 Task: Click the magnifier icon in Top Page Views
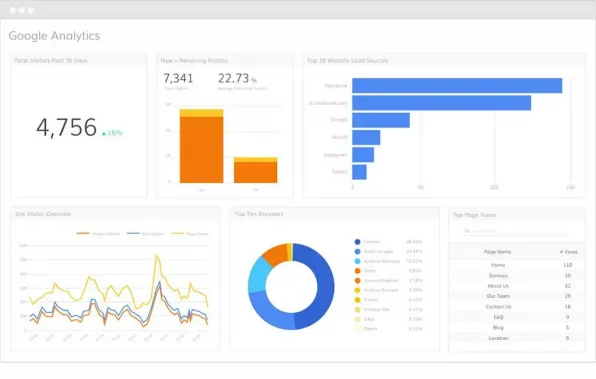[467, 230]
